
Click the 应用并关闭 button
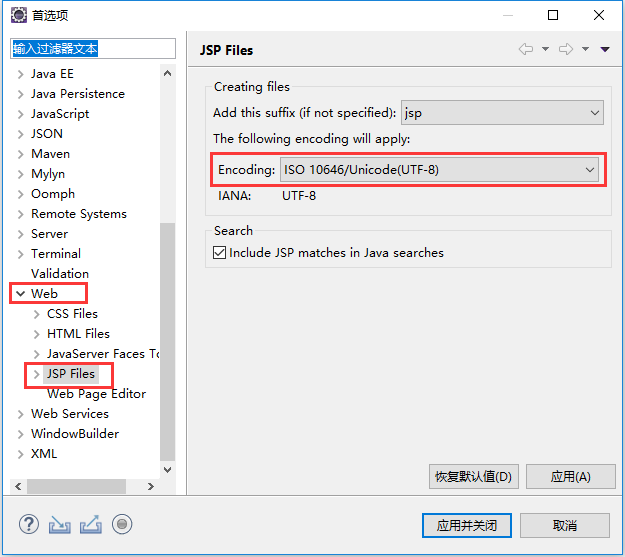[x=467, y=526]
